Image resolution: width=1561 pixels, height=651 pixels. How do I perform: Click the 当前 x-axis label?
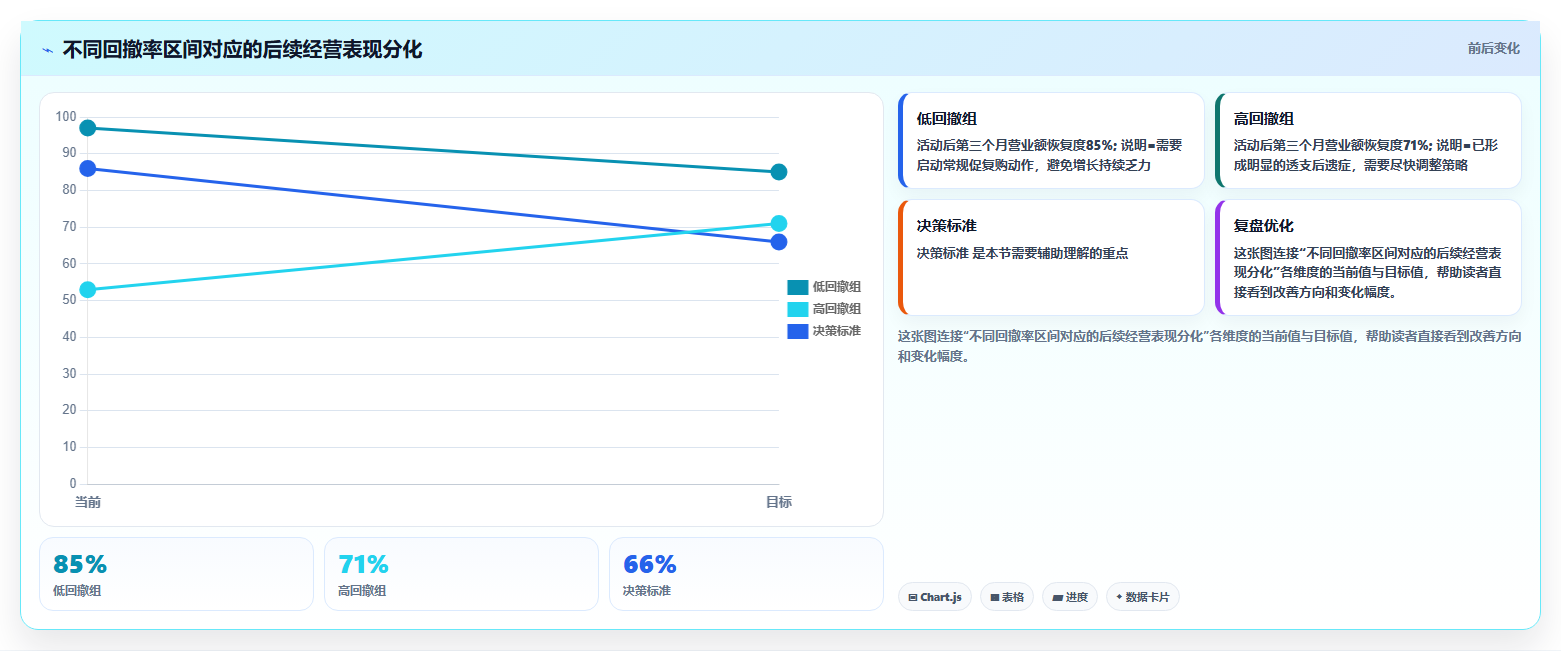click(x=88, y=502)
